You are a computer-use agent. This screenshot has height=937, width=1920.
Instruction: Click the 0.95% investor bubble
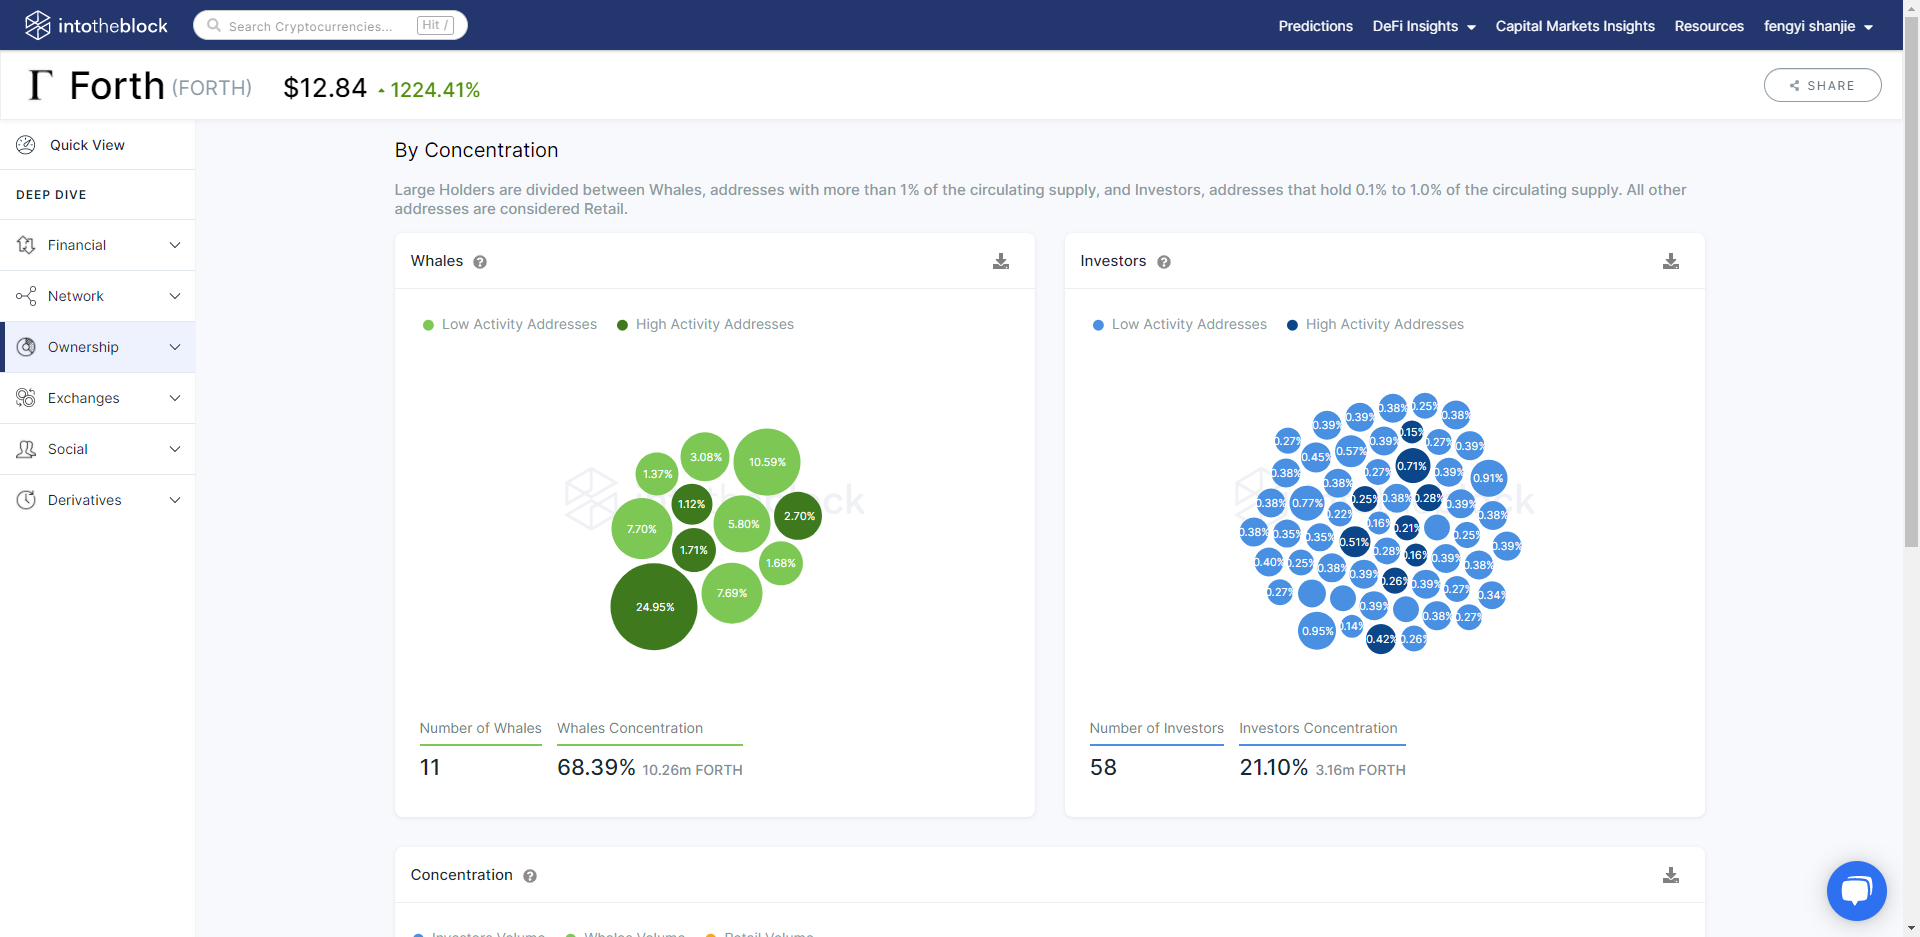coord(1317,631)
